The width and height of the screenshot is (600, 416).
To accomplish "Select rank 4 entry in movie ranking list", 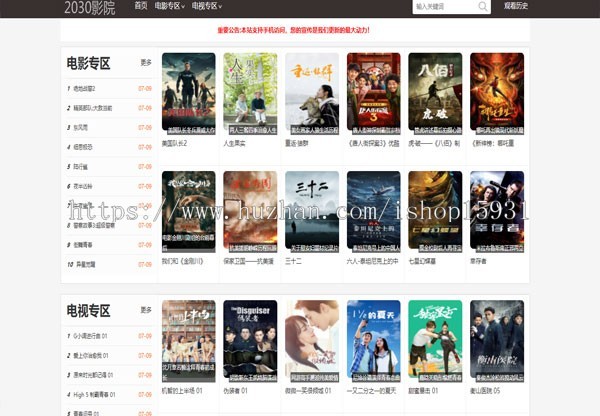I will [x=109, y=147].
